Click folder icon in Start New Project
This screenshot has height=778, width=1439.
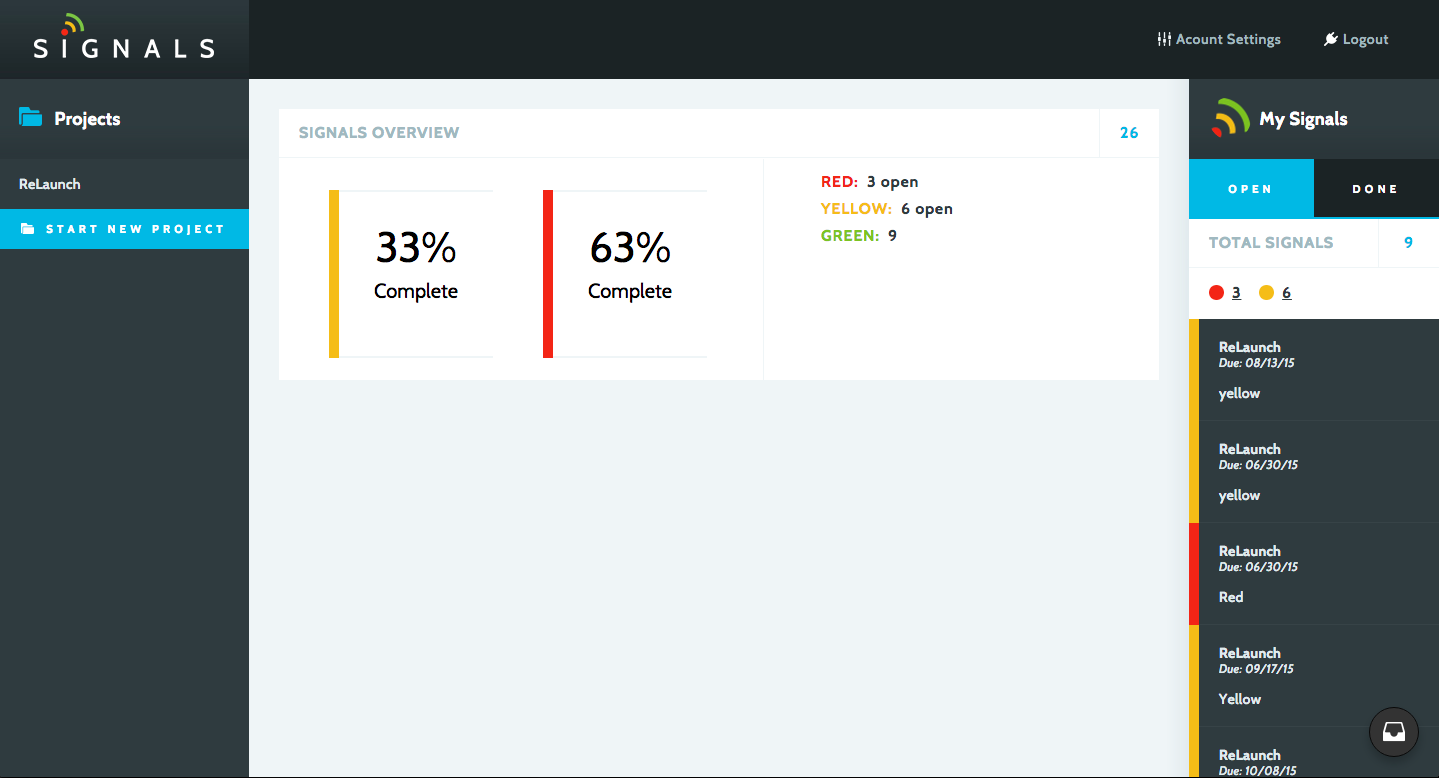pos(27,229)
